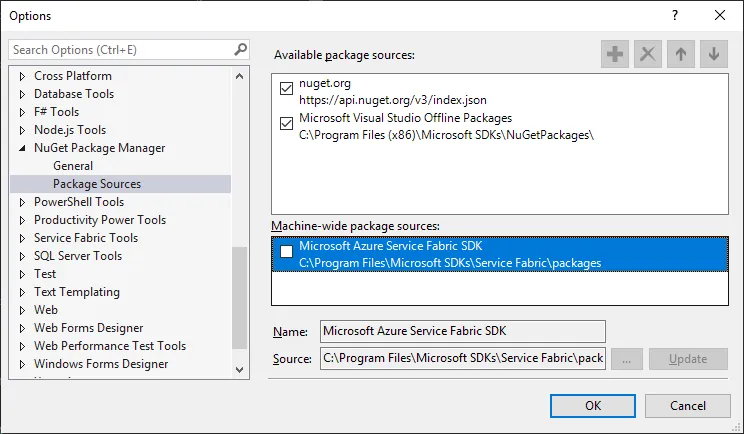Click the browse ellipsis button
744x434 pixels.
(x=626, y=359)
